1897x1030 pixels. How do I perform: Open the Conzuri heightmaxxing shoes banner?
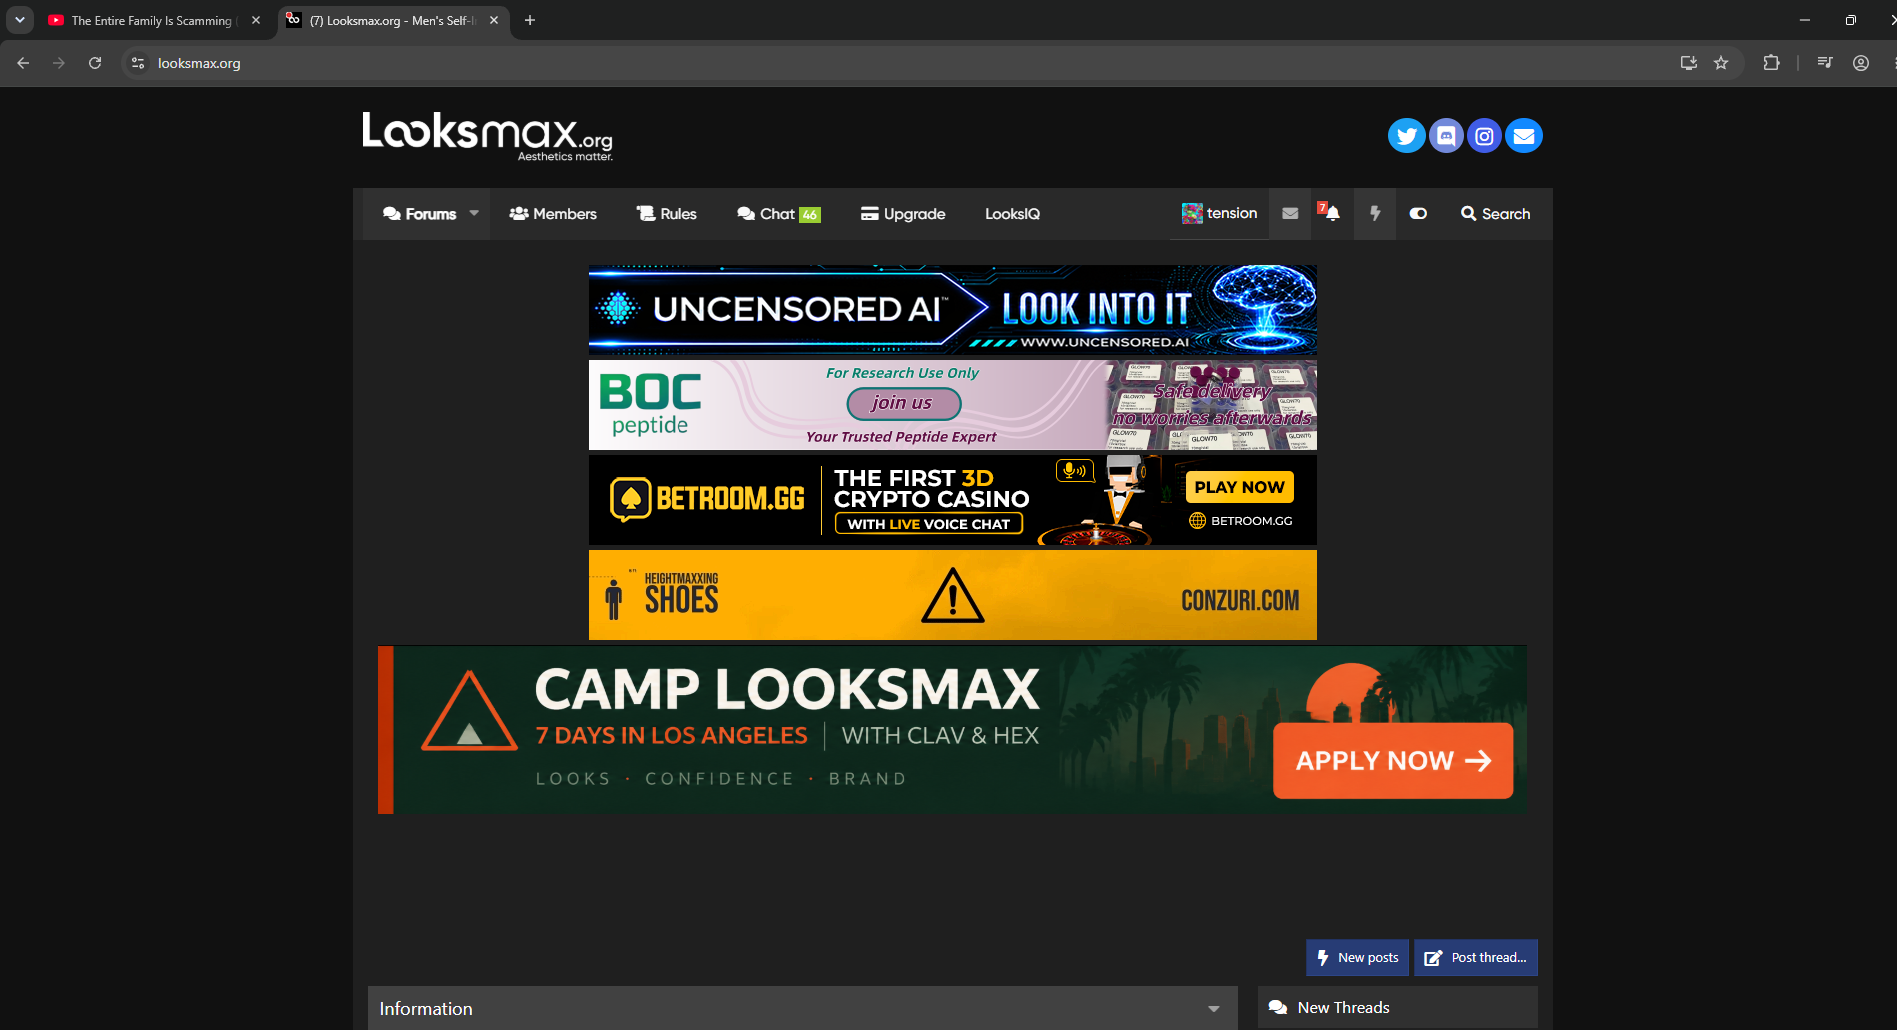tap(952, 595)
